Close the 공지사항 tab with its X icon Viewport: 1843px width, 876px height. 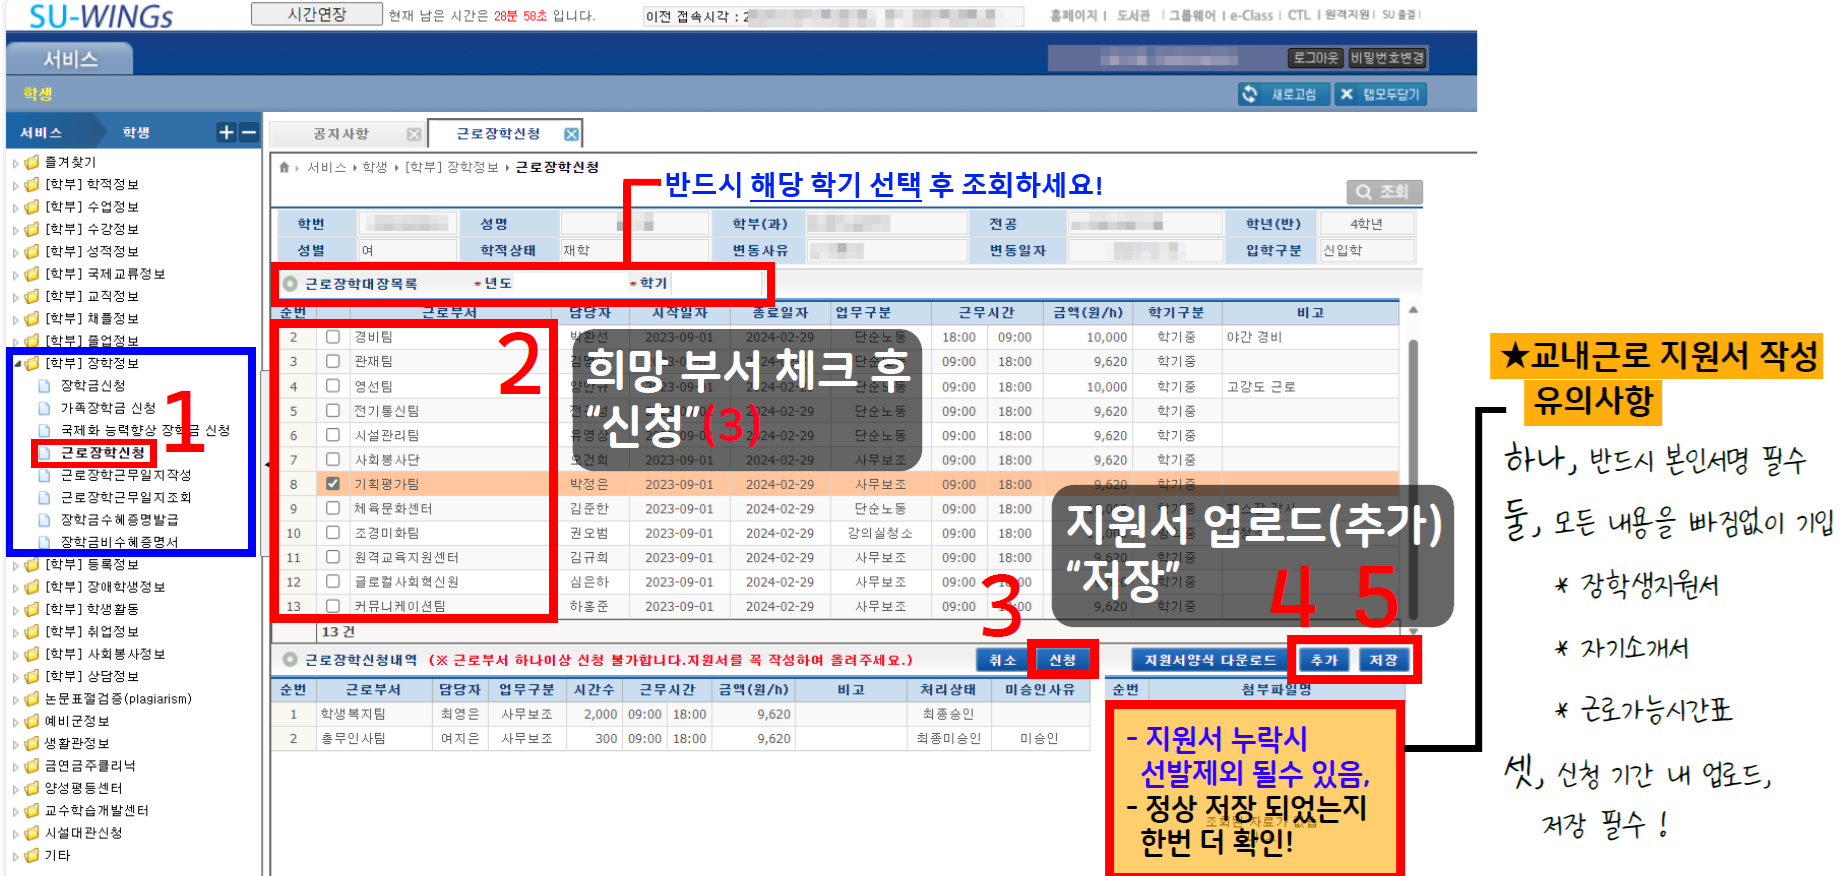pos(413,134)
